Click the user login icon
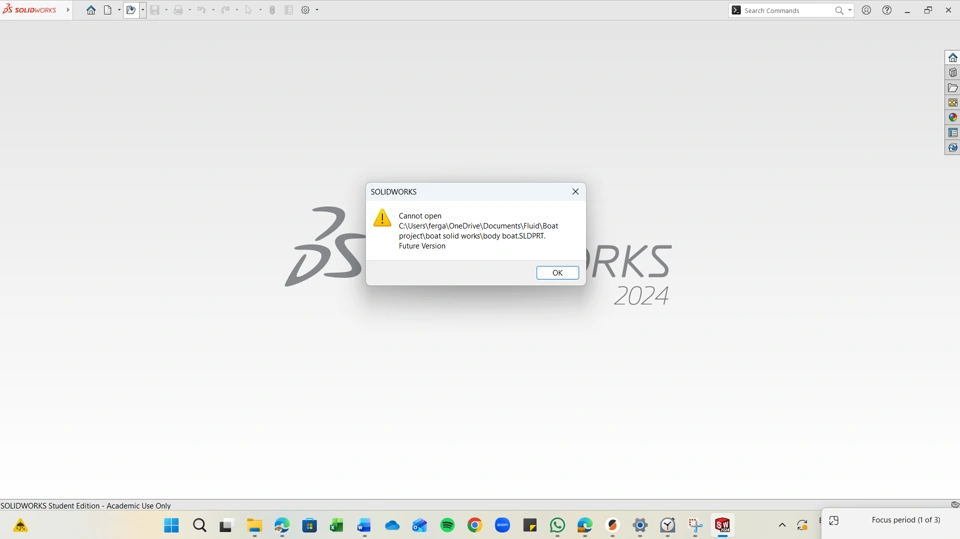Image resolution: width=960 pixels, height=539 pixels. click(866, 10)
